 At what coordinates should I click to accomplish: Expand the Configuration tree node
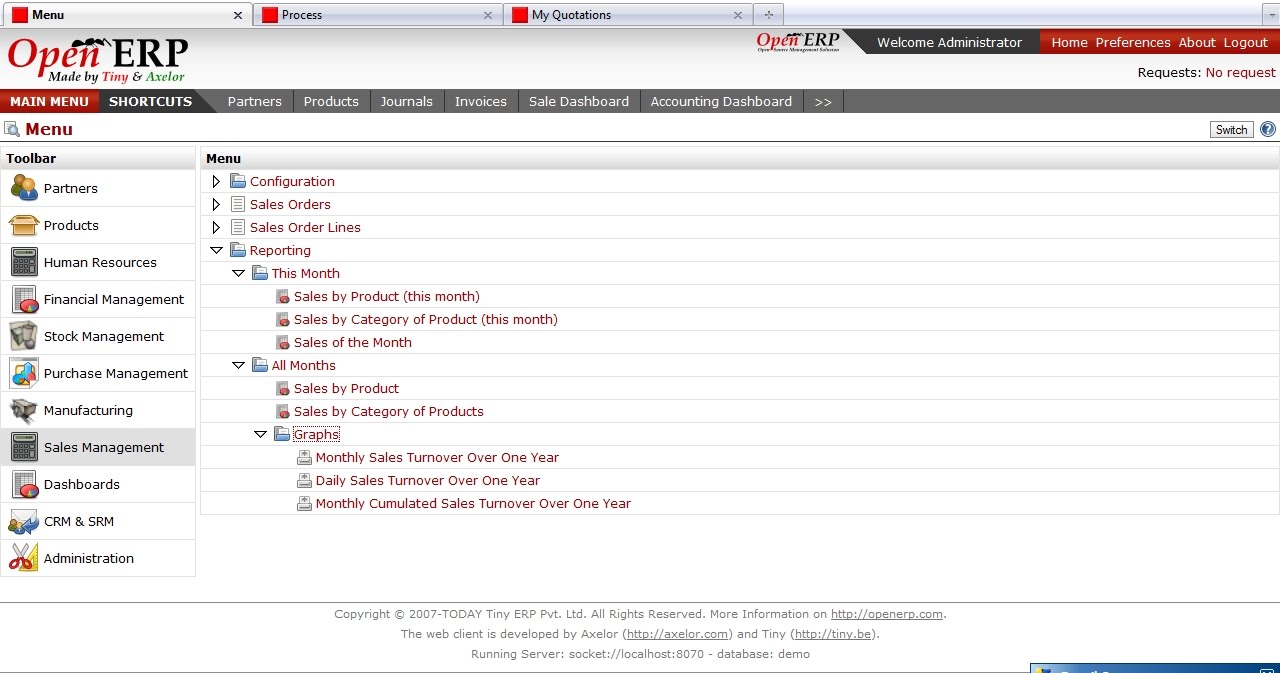point(215,181)
